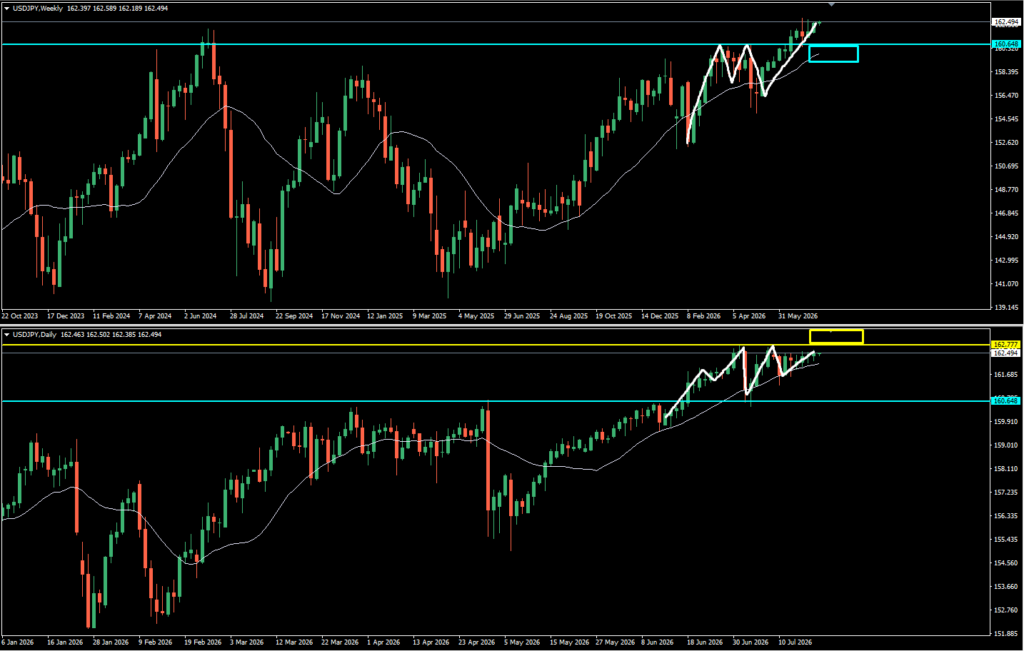
Task: Click the 17 Dec 2023 date label
Action: [x=66, y=315]
